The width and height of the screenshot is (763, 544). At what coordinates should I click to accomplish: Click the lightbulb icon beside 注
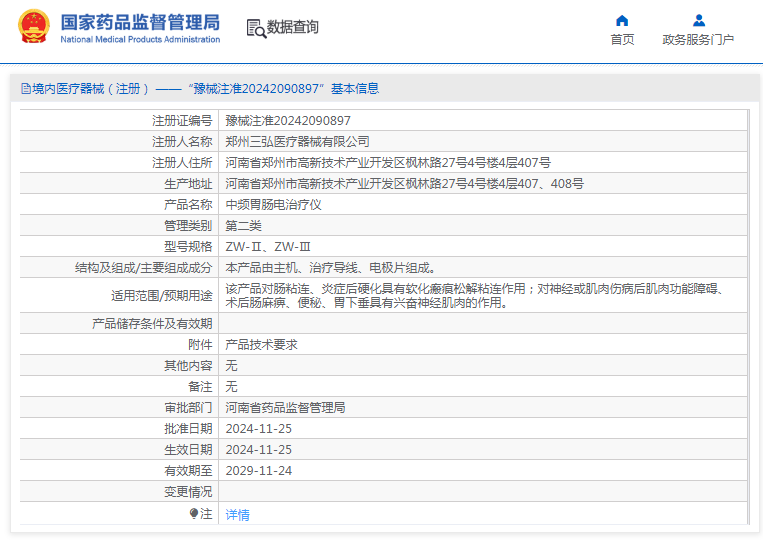click(194, 513)
